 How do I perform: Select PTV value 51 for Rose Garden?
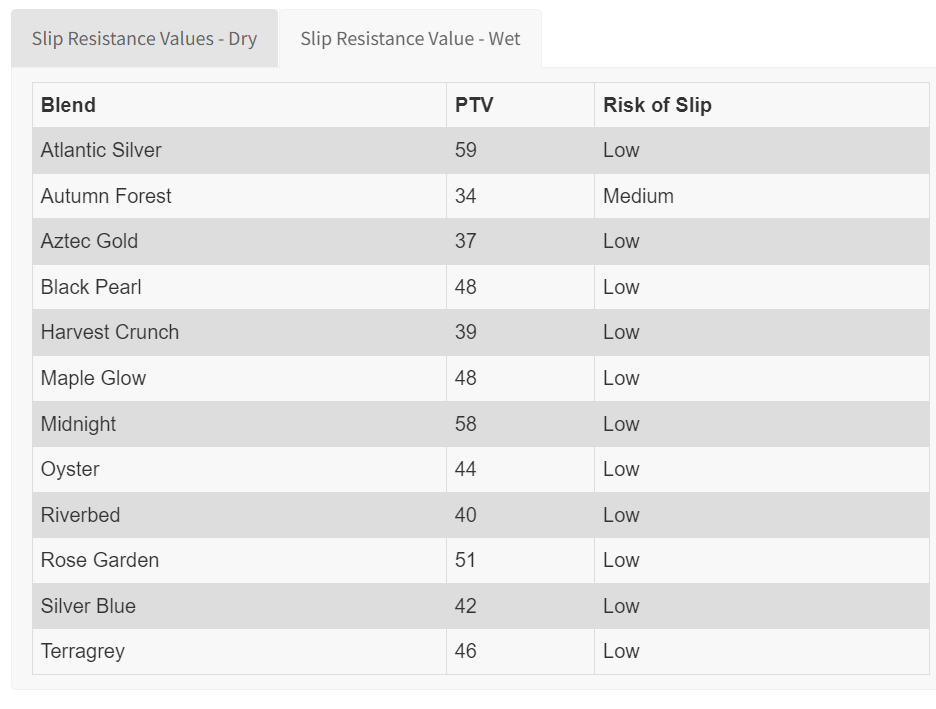tap(466, 560)
